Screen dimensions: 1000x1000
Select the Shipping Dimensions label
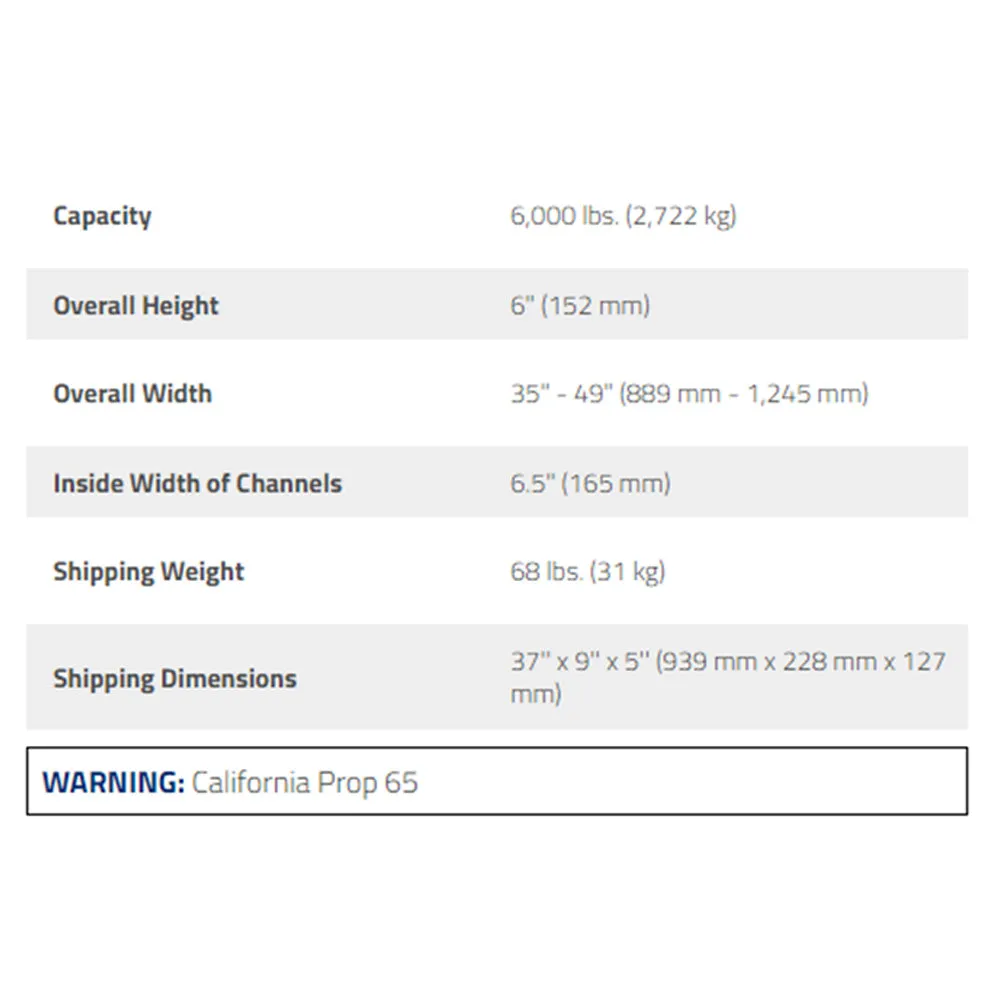(175, 679)
